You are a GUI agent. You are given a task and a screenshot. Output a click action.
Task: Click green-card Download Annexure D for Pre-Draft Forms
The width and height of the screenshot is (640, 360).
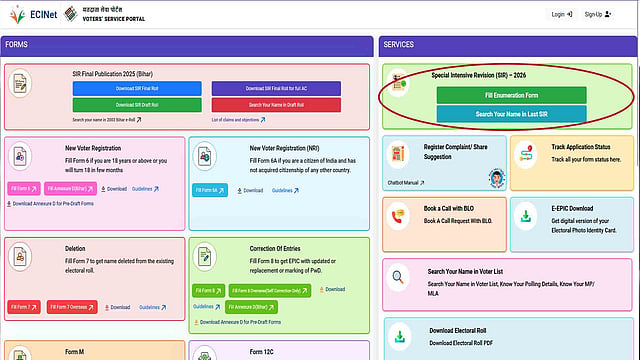[237, 322]
